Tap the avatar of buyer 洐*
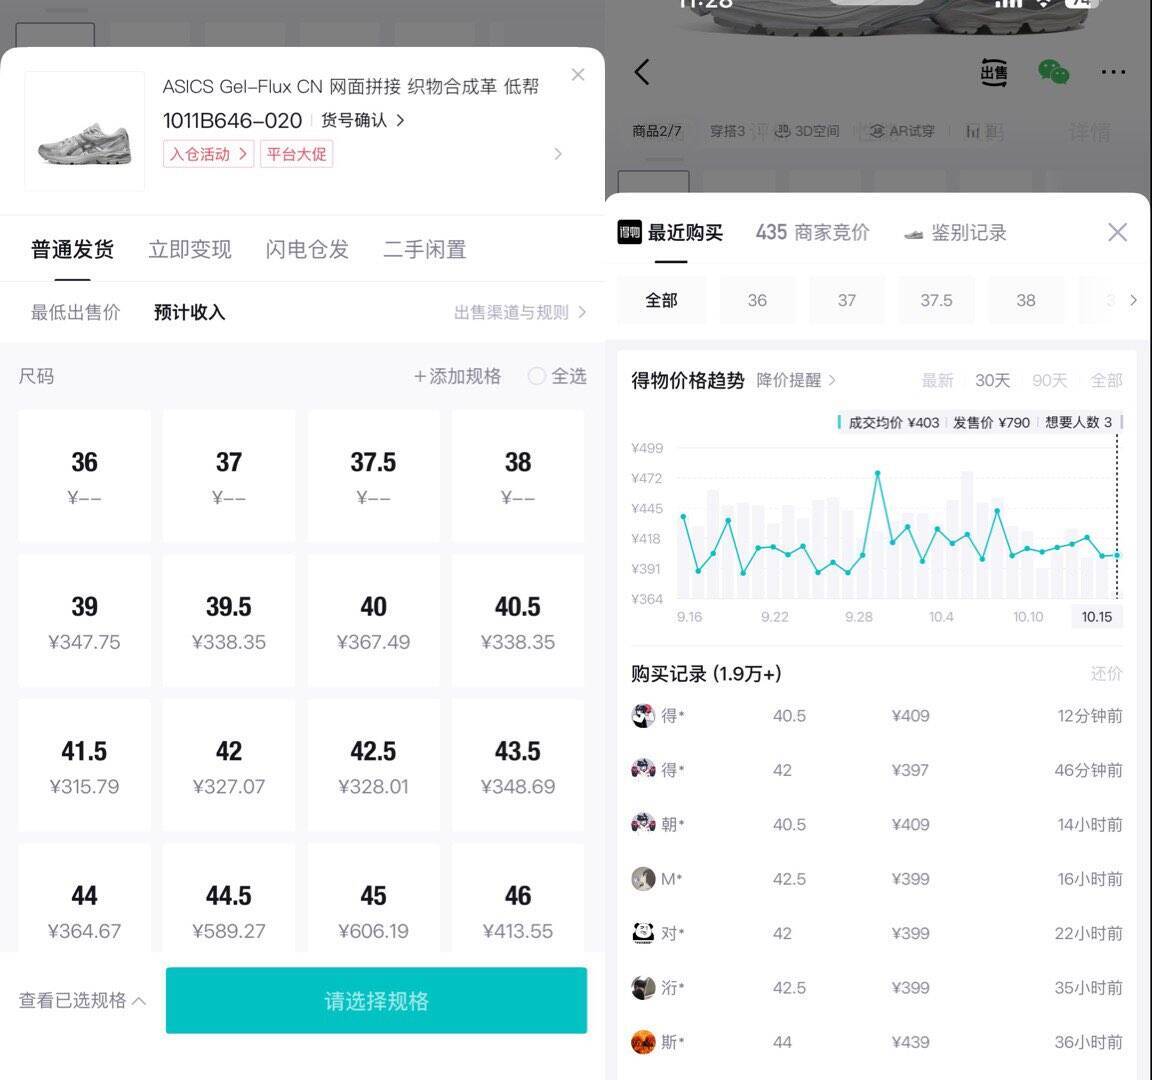 tap(643, 987)
